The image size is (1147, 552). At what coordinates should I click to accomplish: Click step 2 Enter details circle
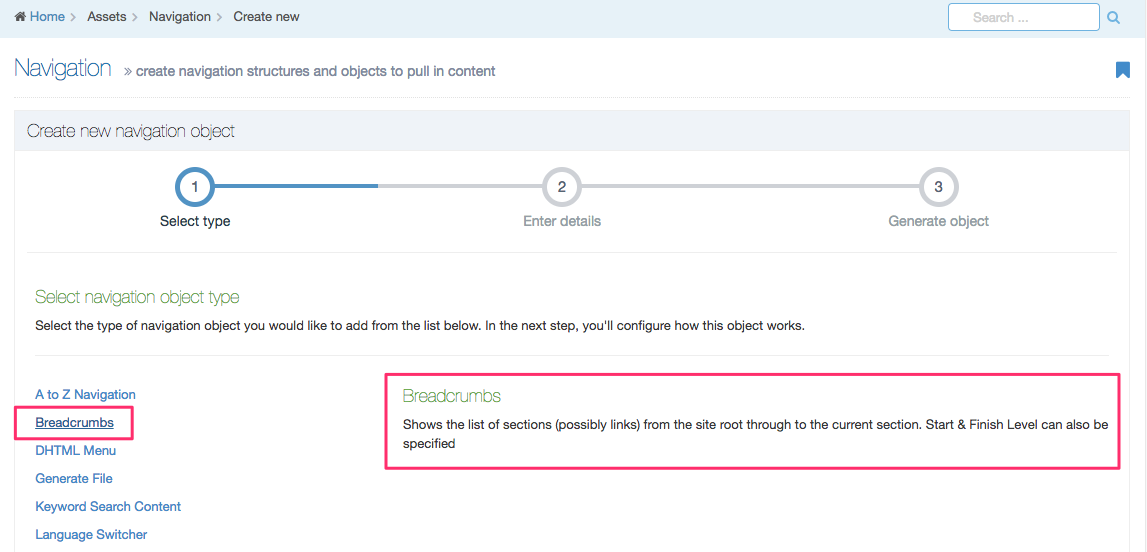click(x=562, y=187)
